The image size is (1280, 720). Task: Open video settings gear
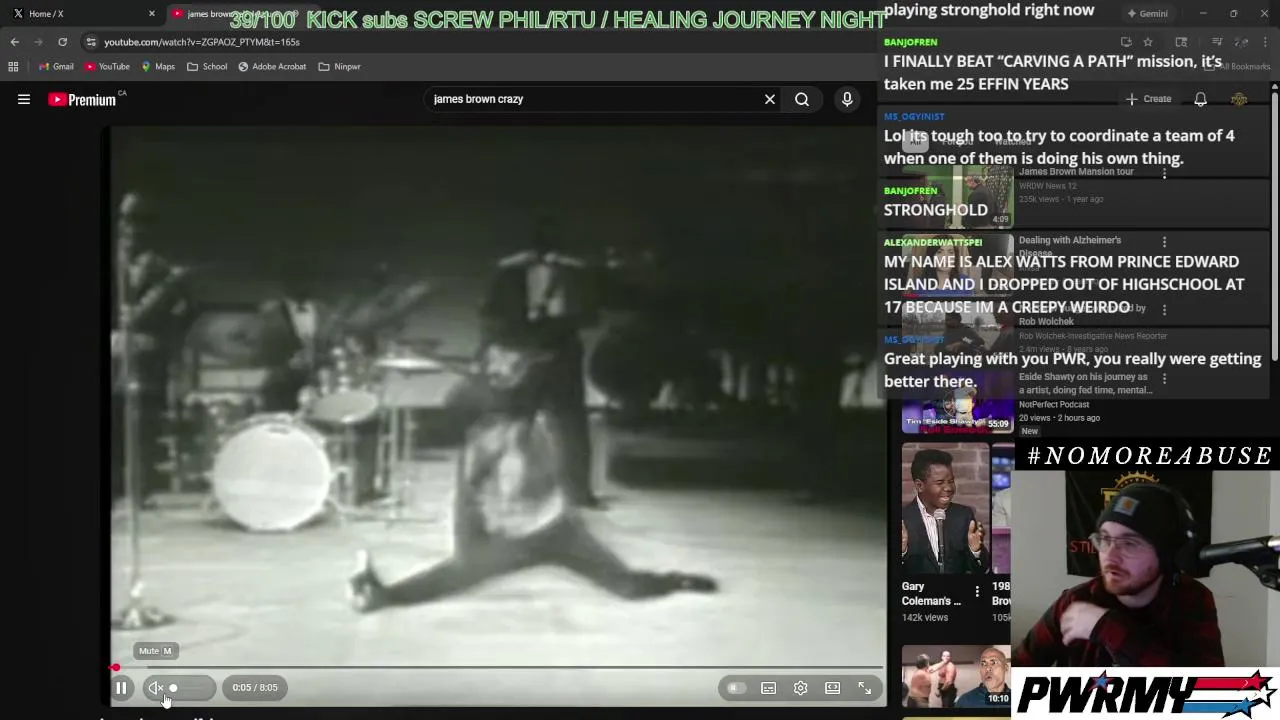pos(800,688)
